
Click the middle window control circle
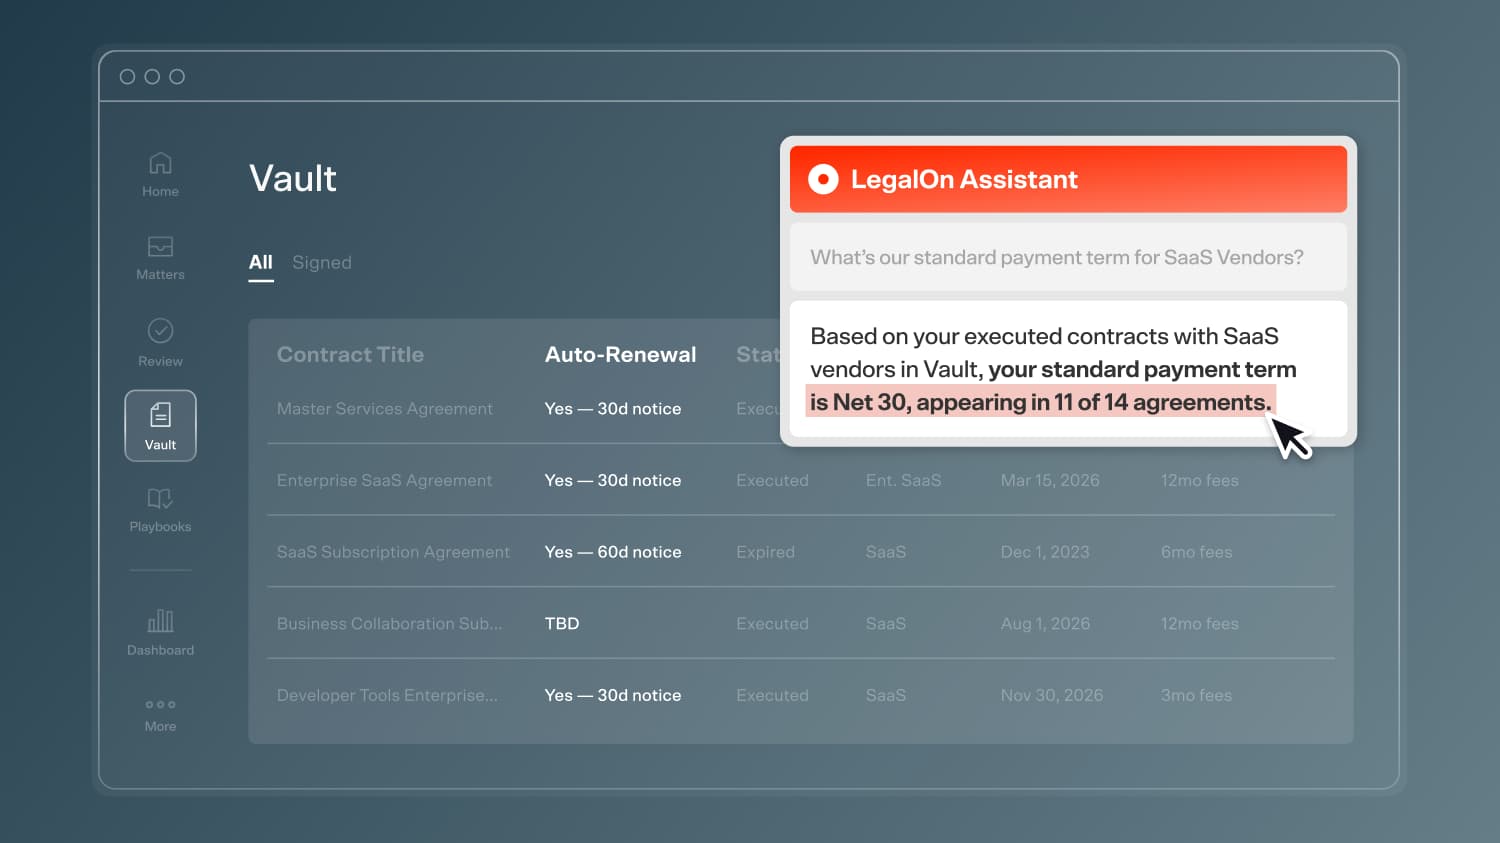(x=152, y=77)
